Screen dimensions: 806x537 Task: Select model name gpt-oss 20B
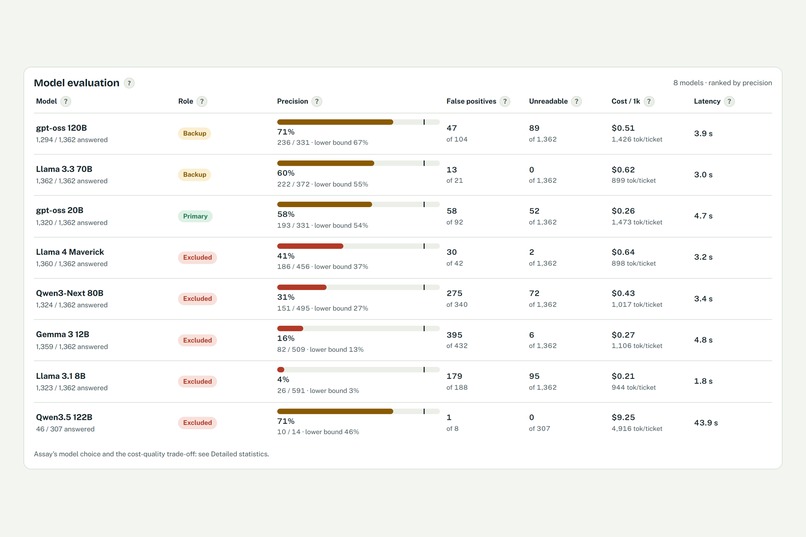click(x=59, y=210)
